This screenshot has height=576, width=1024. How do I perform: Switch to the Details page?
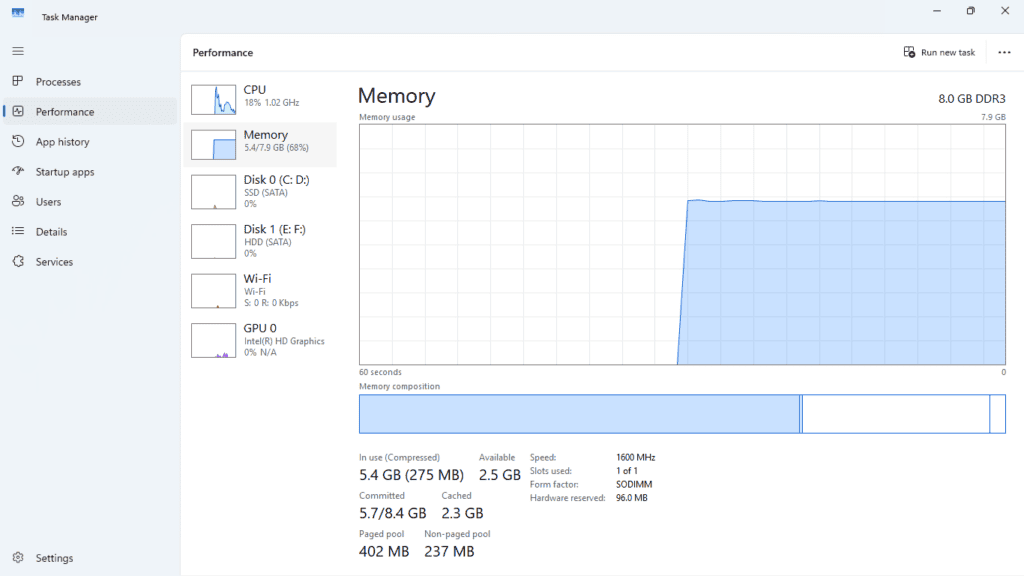tap(90, 232)
